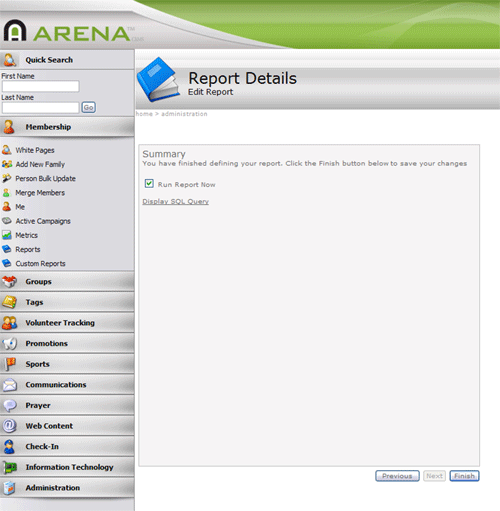
Task: Click the Previous button
Action: [x=397, y=476]
